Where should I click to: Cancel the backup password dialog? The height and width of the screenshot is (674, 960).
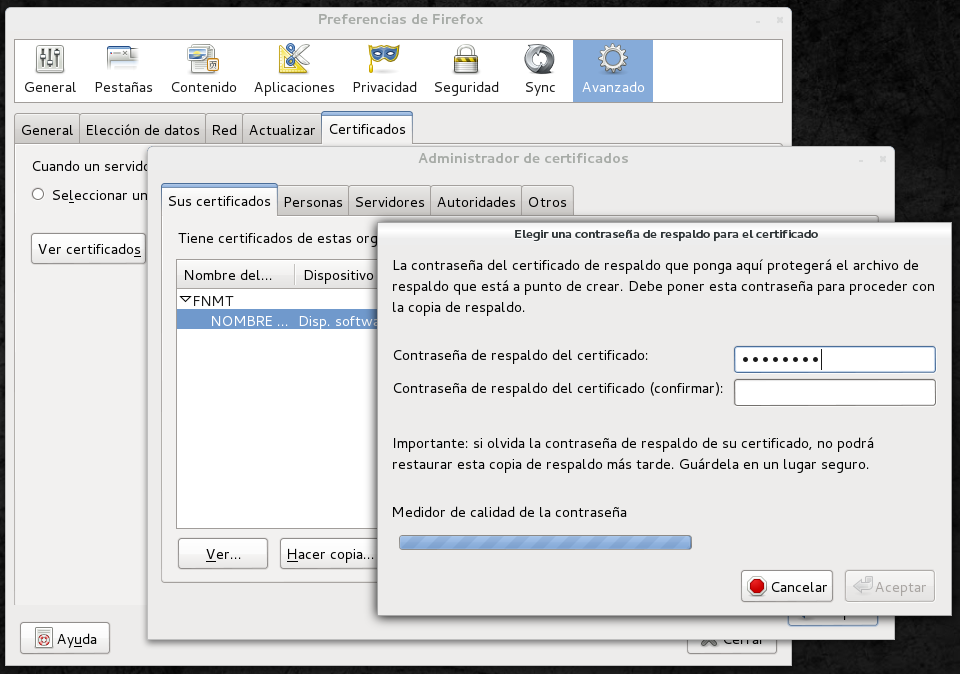click(x=787, y=586)
